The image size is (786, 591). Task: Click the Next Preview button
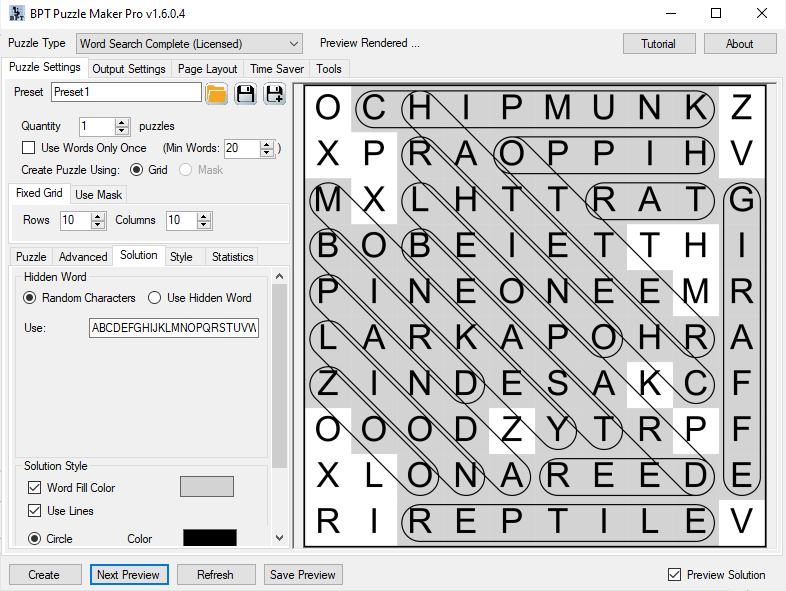[x=129, y=574]
